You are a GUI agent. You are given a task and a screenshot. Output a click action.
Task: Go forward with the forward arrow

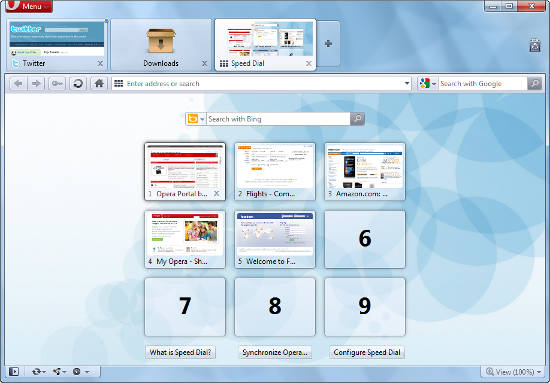tap(36, 84)
